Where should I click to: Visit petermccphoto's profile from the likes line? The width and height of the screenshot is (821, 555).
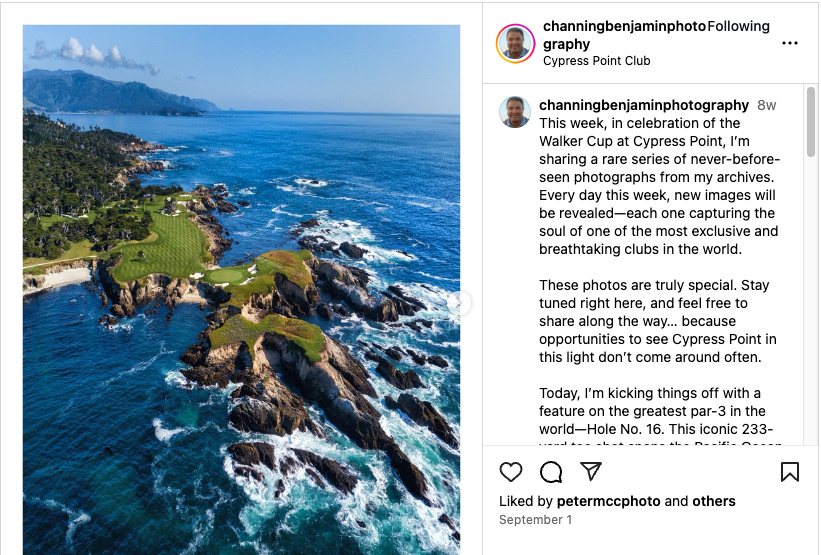point(610,501)
